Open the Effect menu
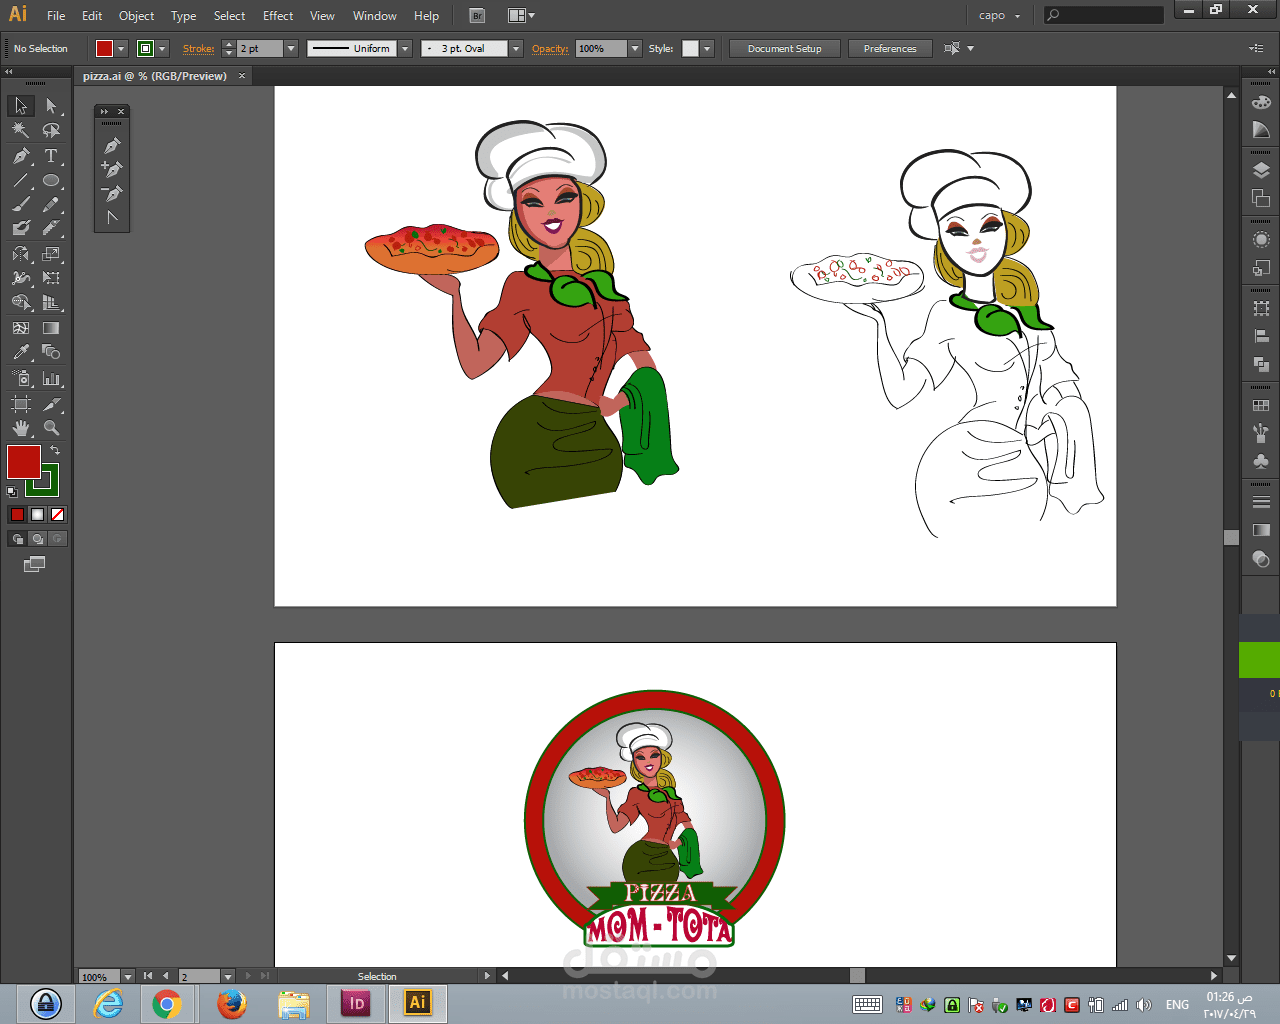The width and height of the screenshot is (1280, 1024). coord(278,16)
